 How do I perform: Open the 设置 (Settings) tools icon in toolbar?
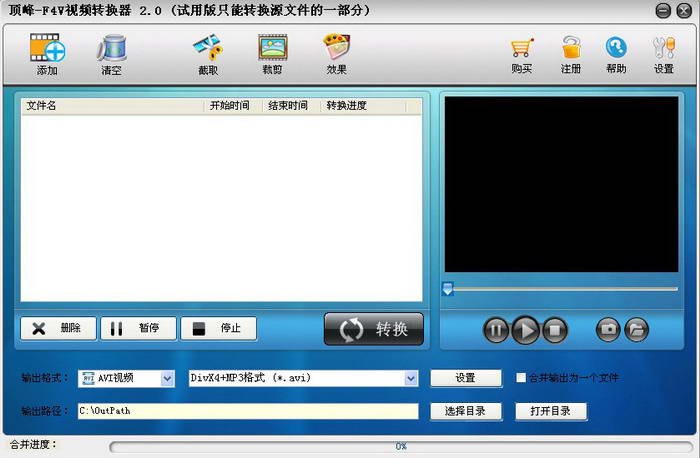[x=664, y=55]
